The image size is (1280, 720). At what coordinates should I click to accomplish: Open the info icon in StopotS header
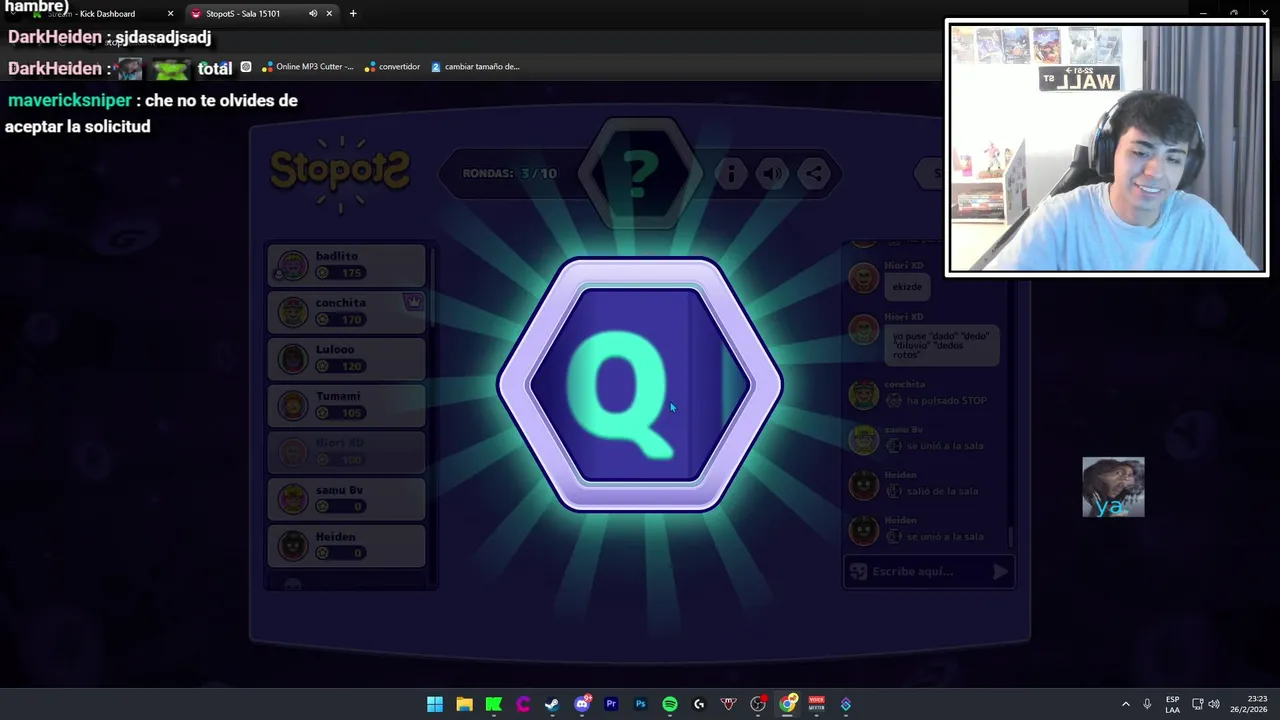tap(731, 174)
